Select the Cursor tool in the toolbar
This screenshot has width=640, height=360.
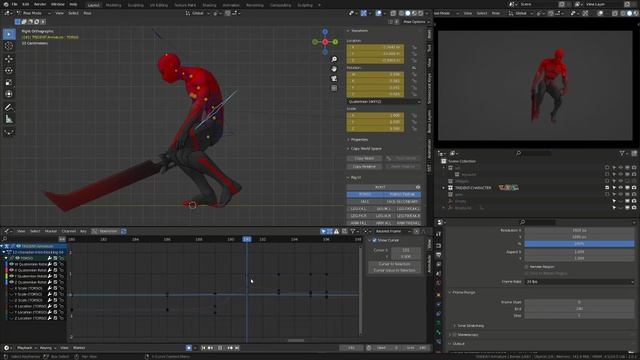[x=9, y=46]
